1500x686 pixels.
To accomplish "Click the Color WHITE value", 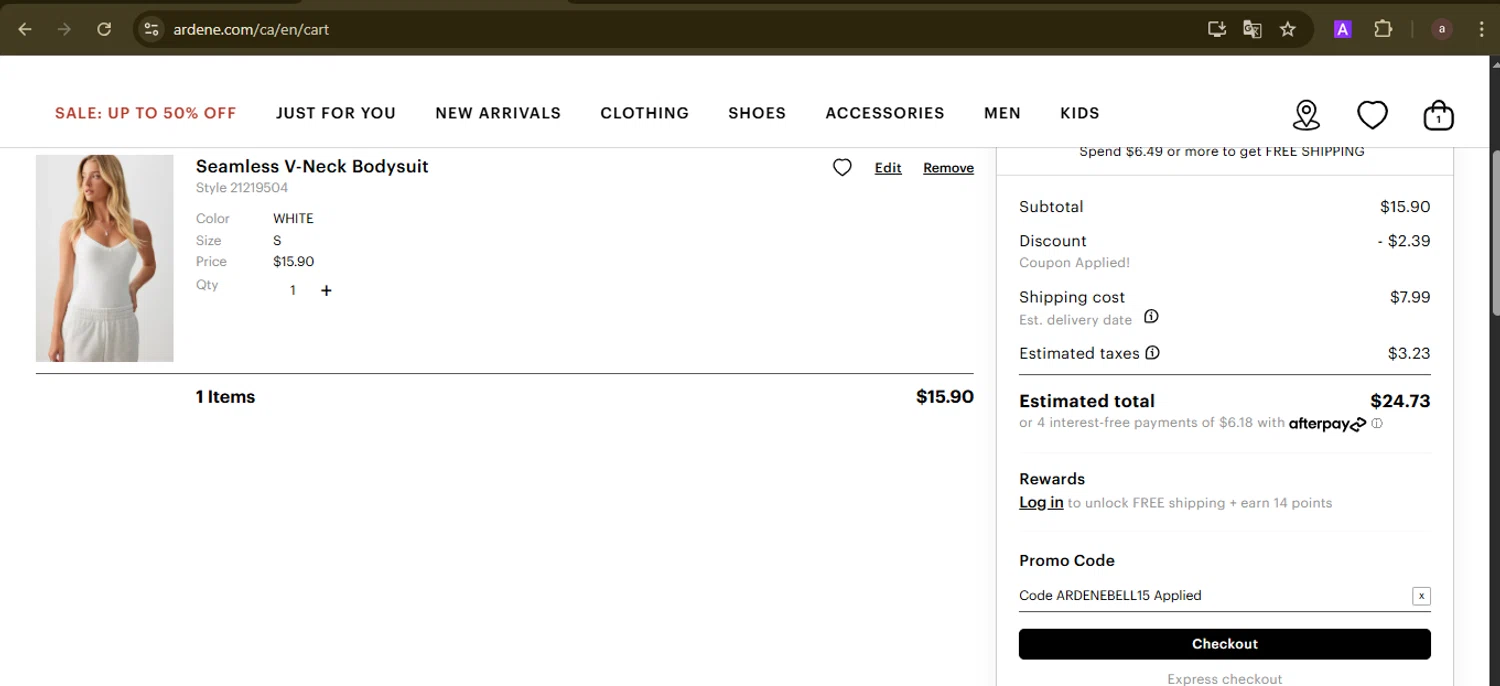I will [x=293, y=218].
